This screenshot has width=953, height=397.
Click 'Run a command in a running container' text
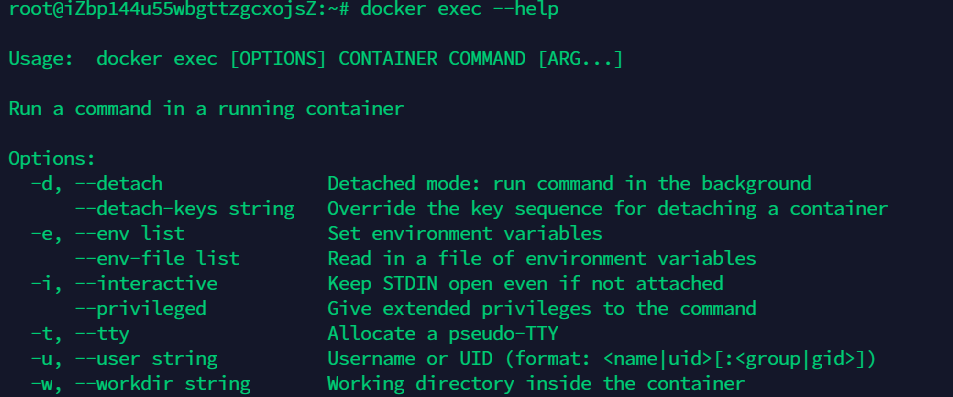click(207, 109)
